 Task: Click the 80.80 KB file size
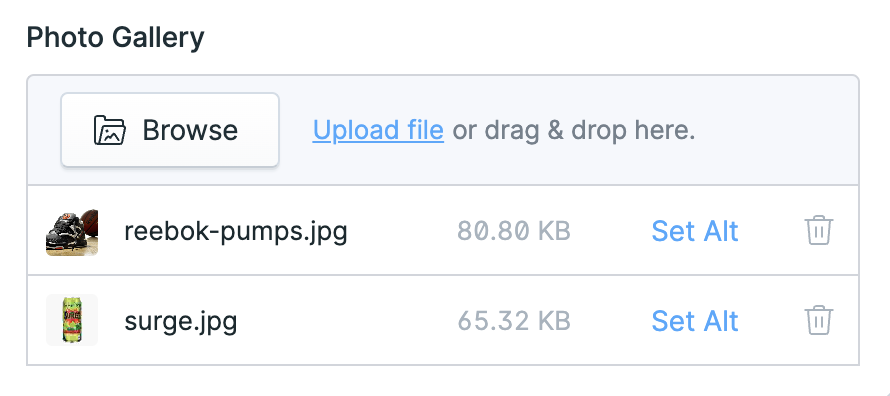click(x=514, y=231)
